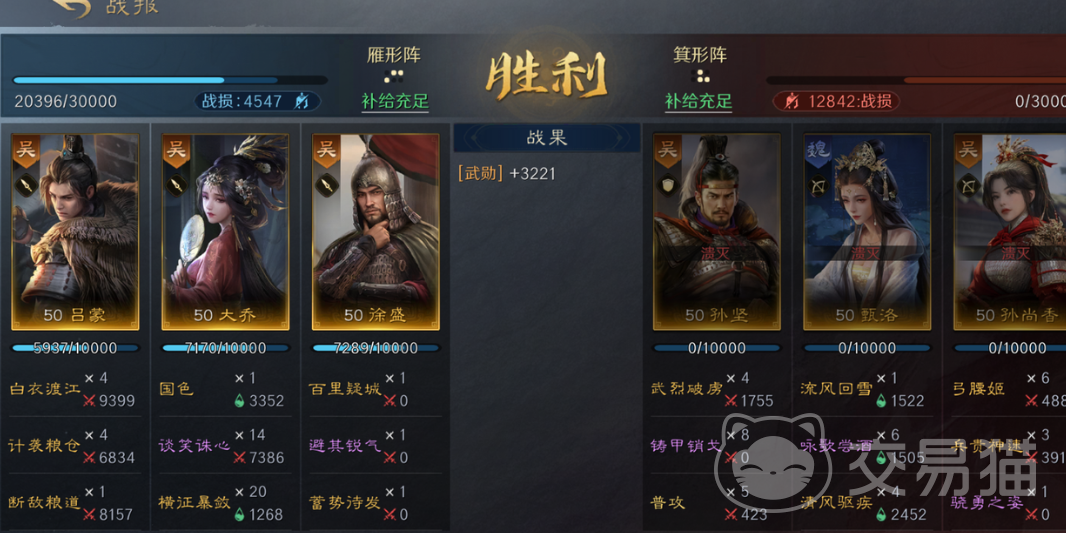The image size is (1066, 533).
Task: Click the 箕形阵 formation dots icon
Action: pos(700,75)
